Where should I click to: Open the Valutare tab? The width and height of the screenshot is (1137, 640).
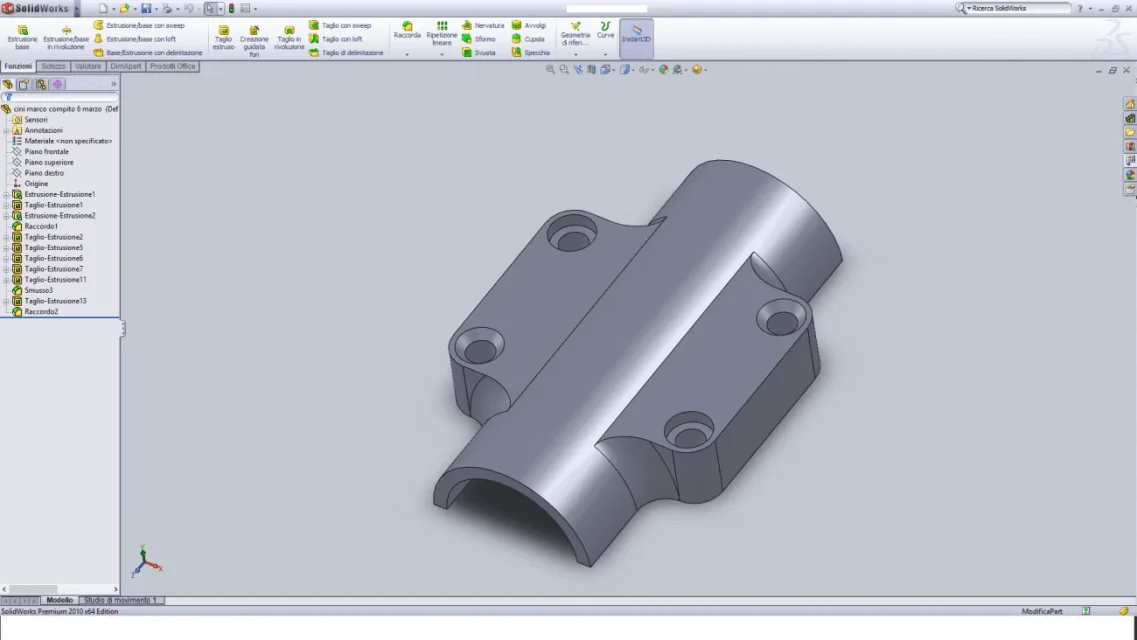[88, 66]
